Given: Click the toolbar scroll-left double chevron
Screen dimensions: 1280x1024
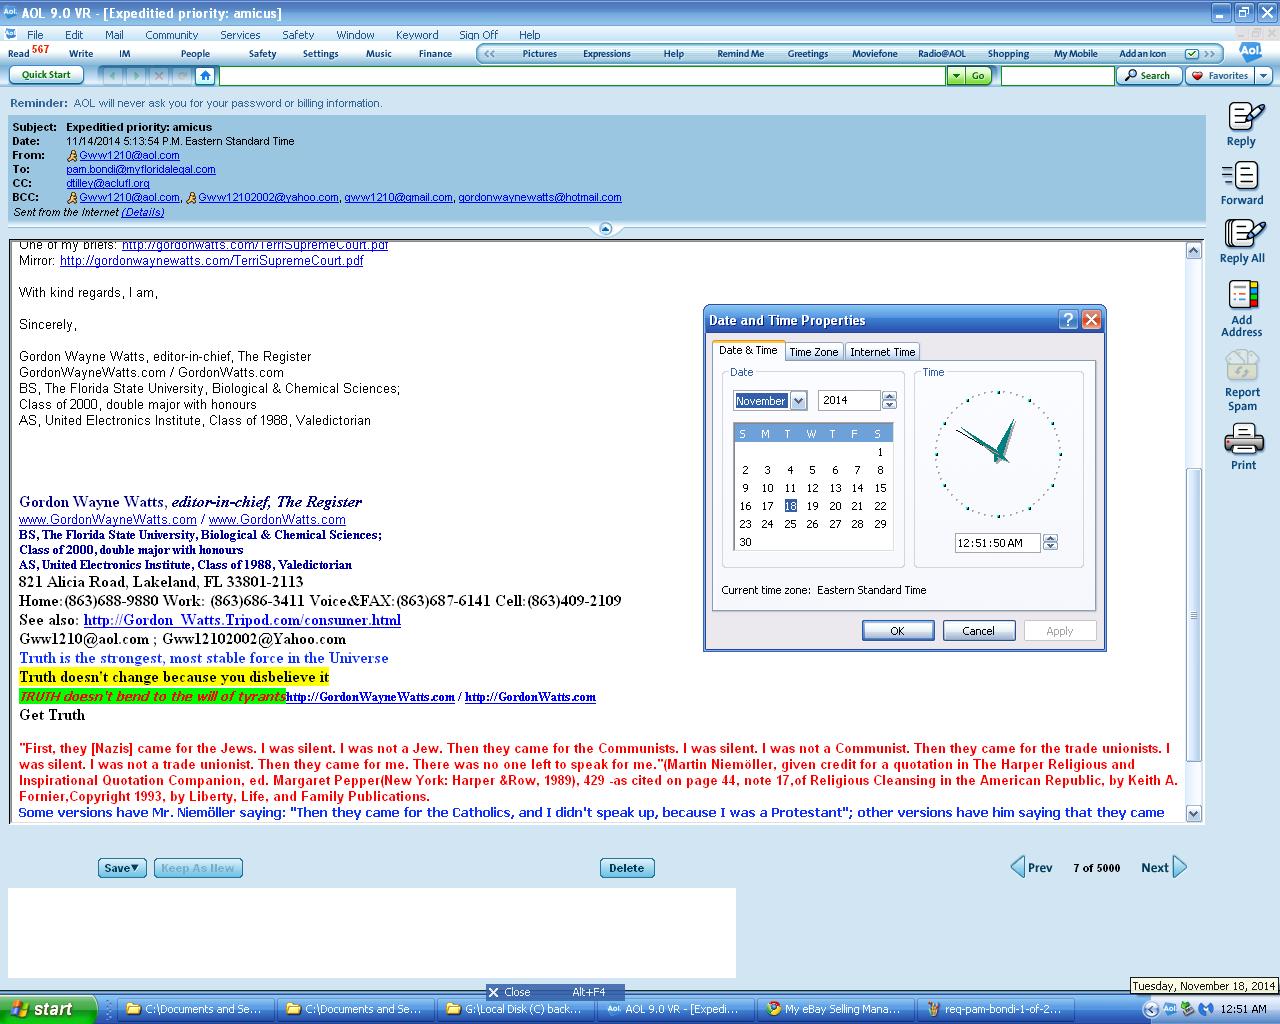Looking at the screenshot, I should [x=488, y=54].
